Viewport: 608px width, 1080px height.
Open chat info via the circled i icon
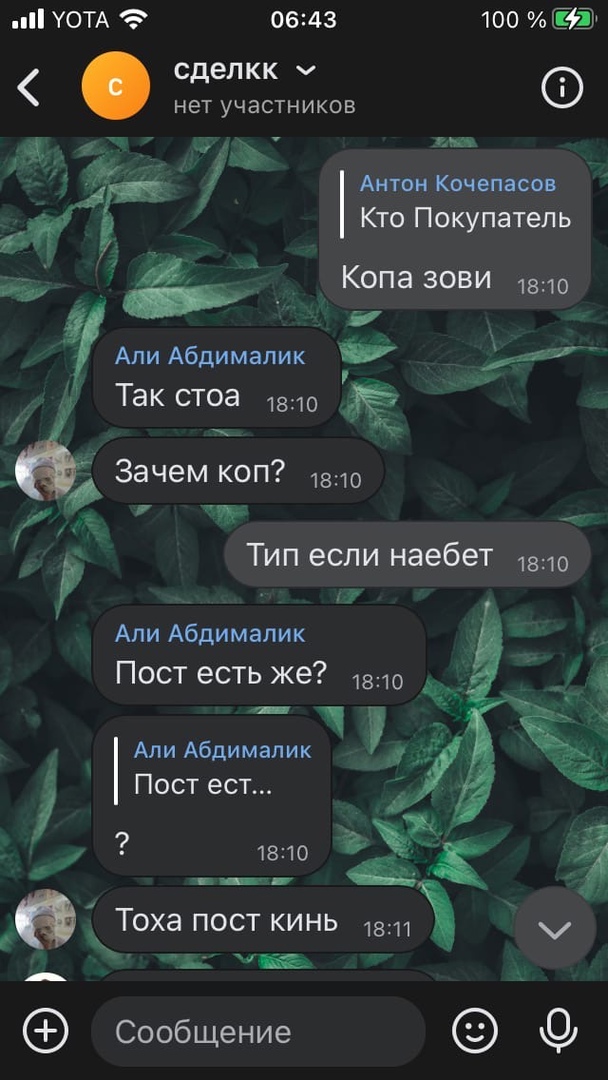click(x=562, y=87)
